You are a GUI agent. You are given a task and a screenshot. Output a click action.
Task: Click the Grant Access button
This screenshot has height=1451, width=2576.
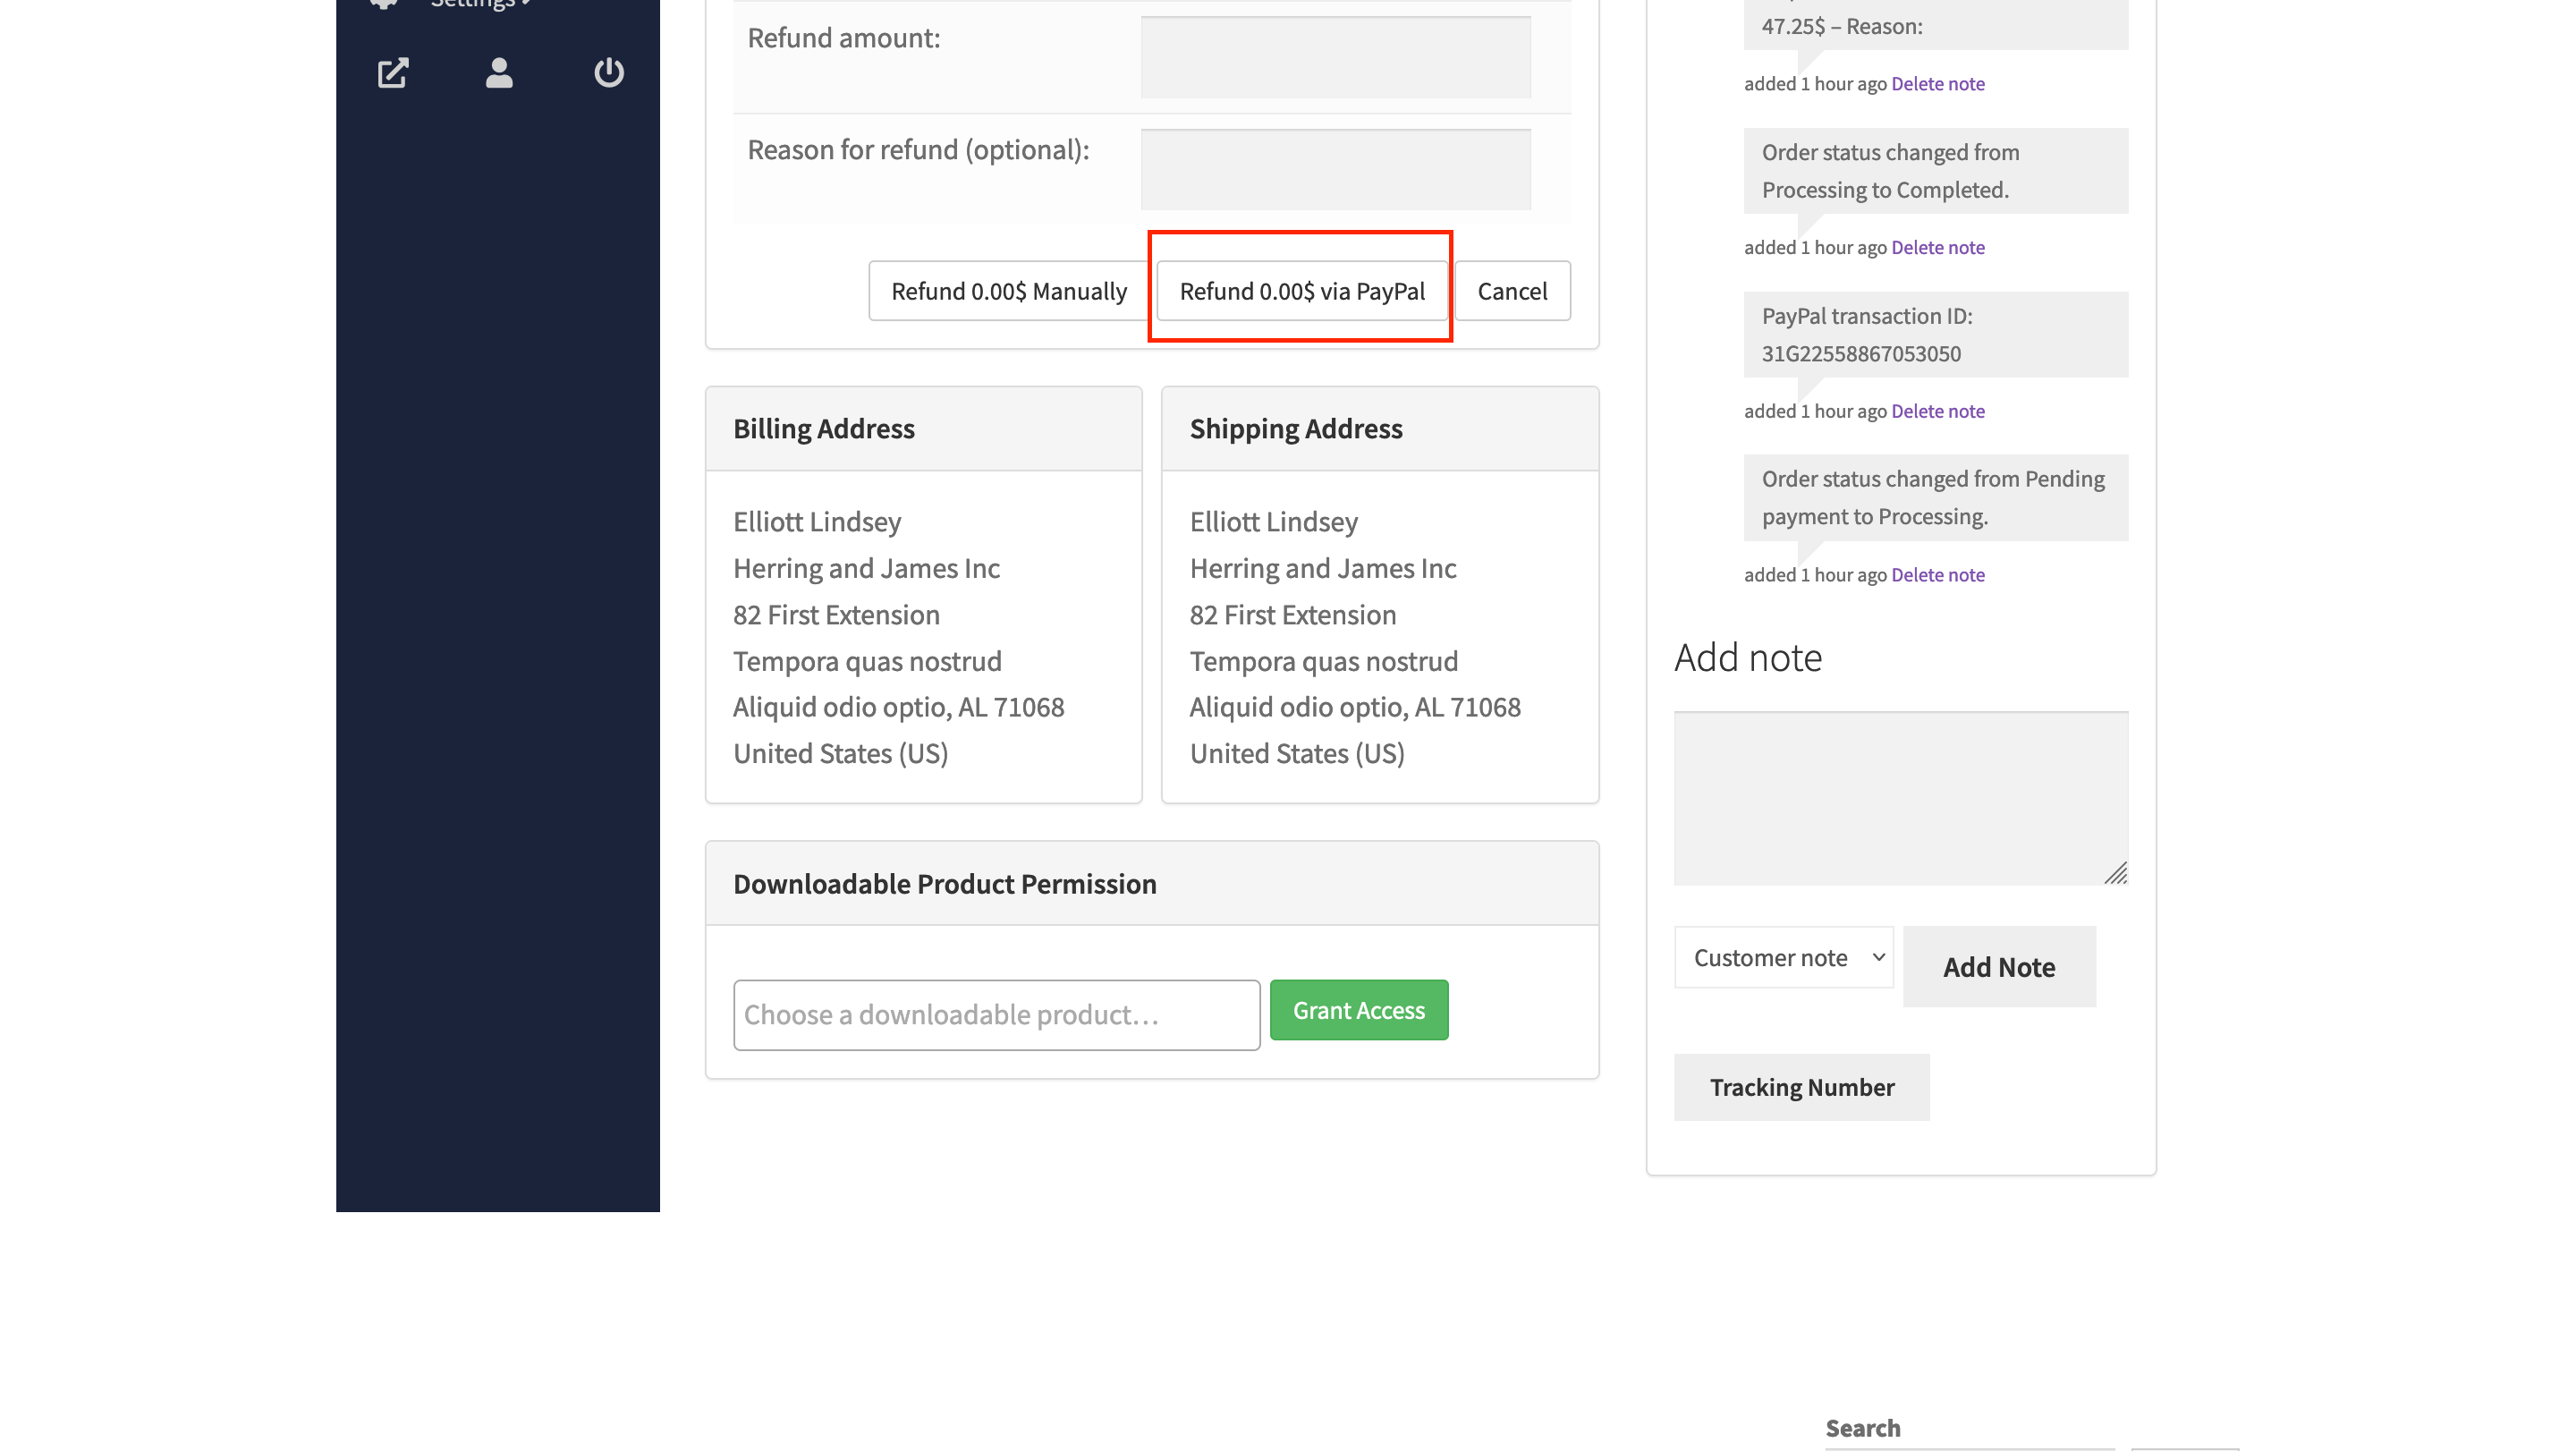point(1358,1010)
